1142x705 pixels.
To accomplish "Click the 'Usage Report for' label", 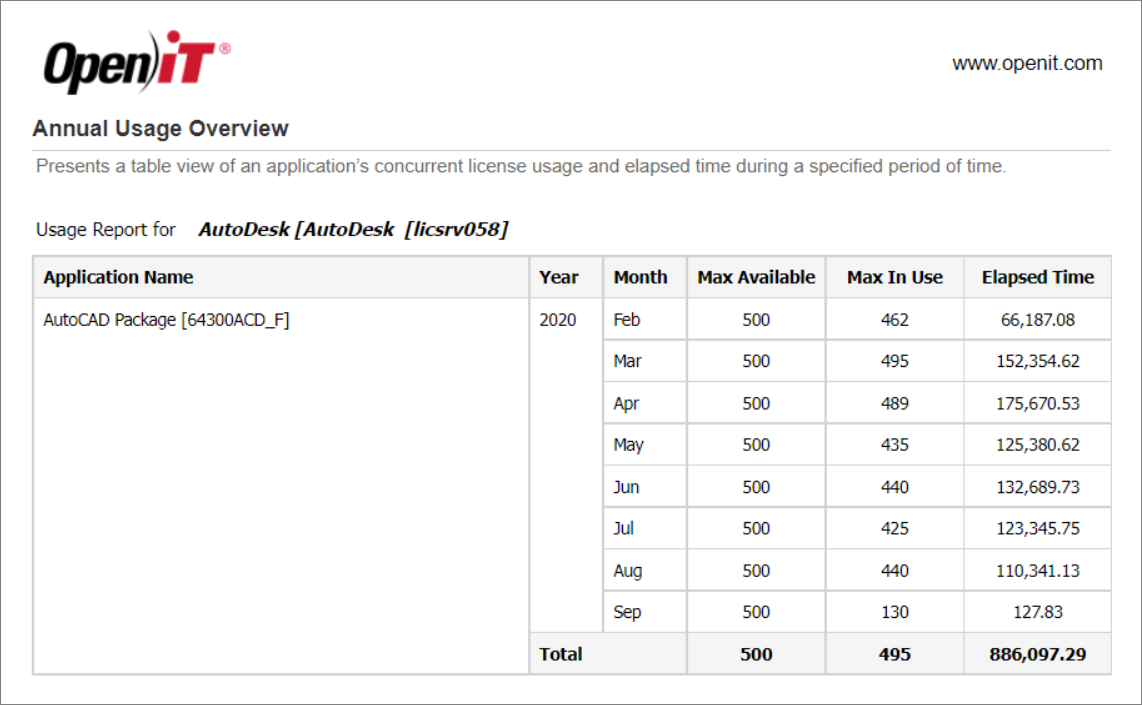I will click(x=106, y=229).
